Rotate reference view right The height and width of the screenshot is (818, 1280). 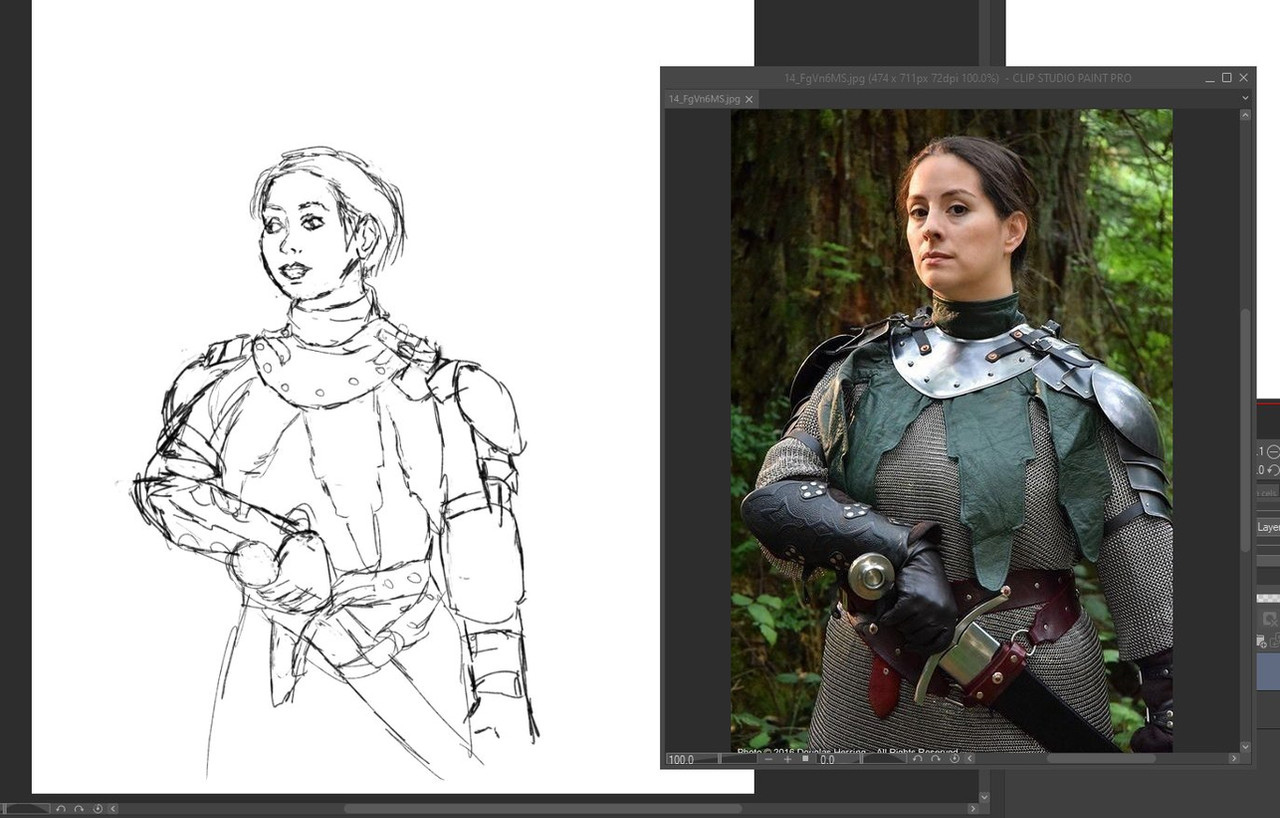[935, 759]
